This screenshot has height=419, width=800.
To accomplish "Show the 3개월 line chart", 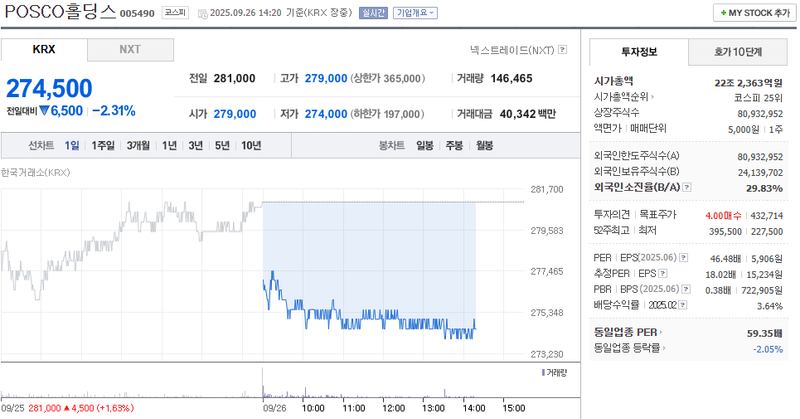I will click(138, 146).
